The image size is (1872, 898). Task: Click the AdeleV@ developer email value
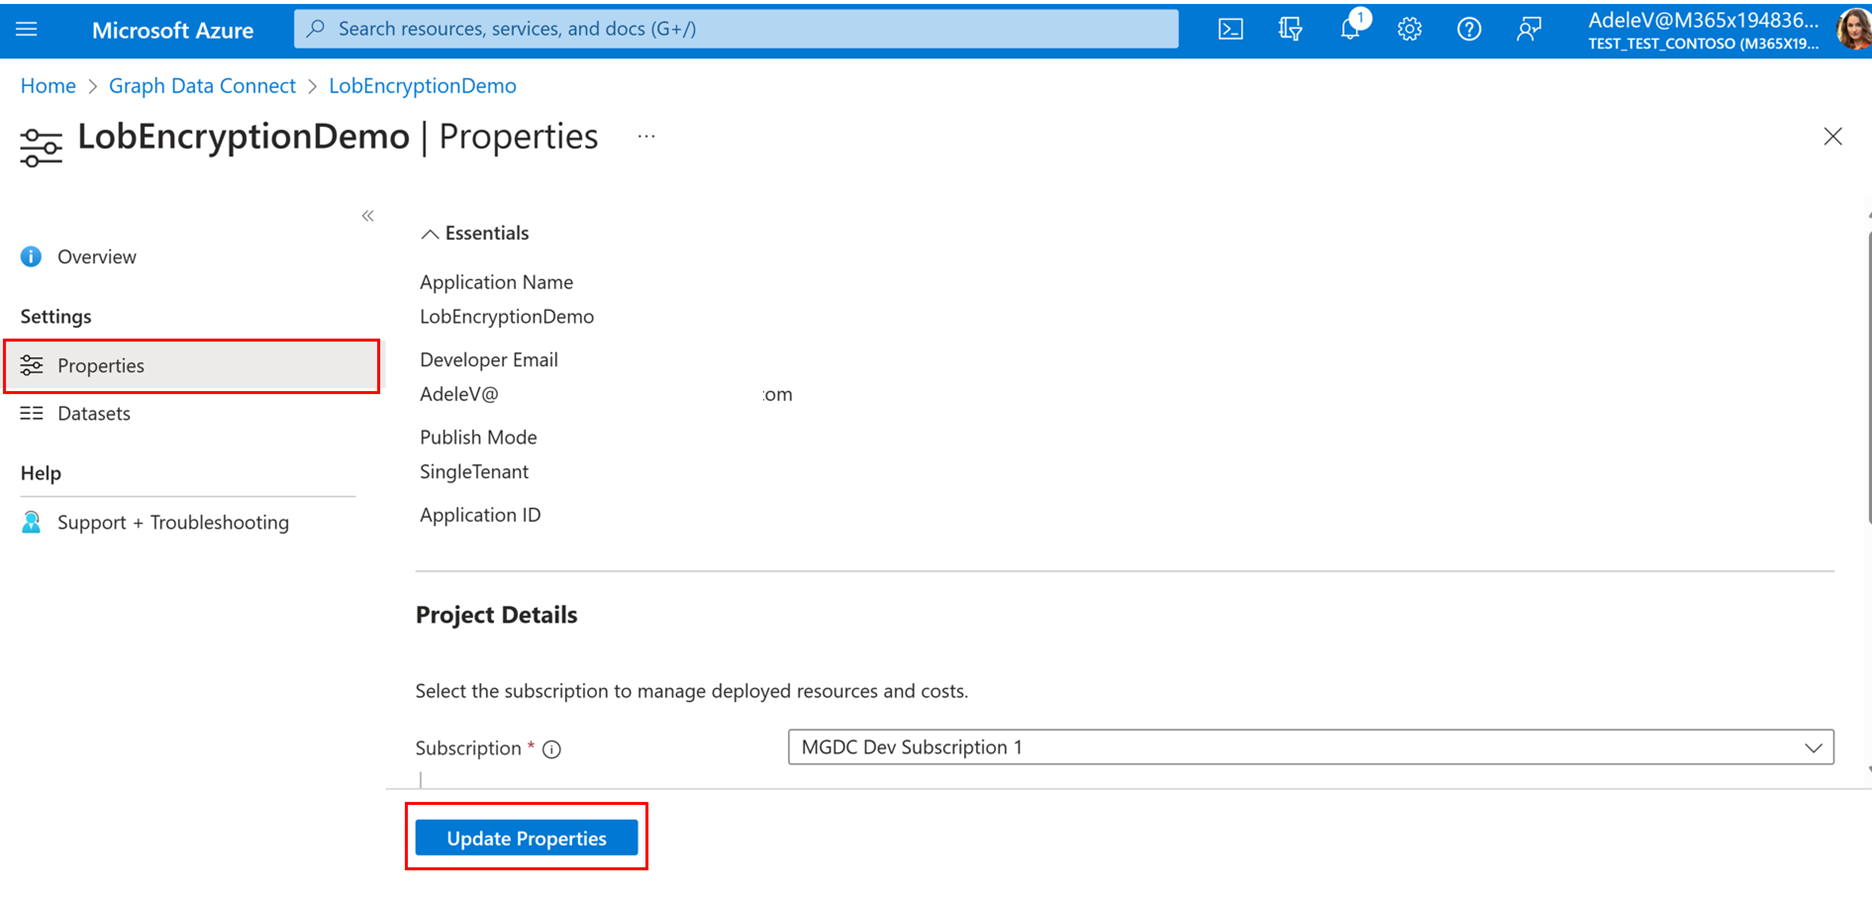click(x=459, y=394)
